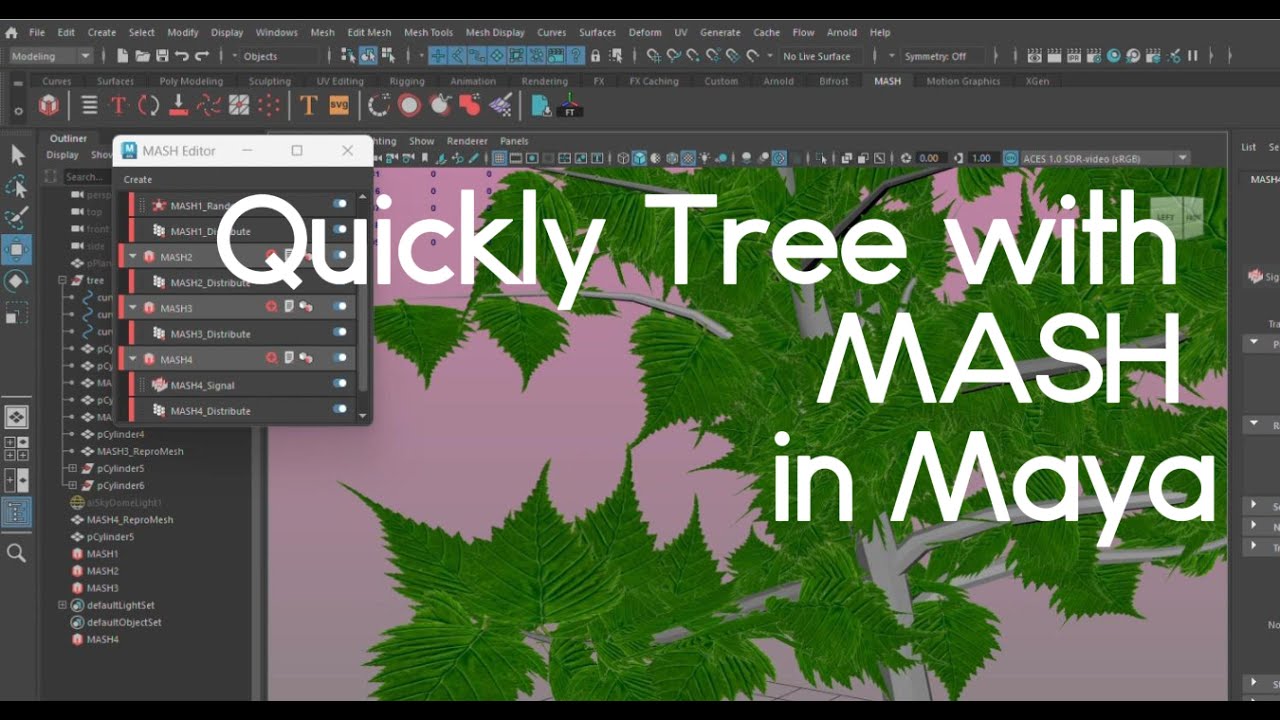
Task: Open the Create menu in MASH Editor
Action: (x=138, y=180)
